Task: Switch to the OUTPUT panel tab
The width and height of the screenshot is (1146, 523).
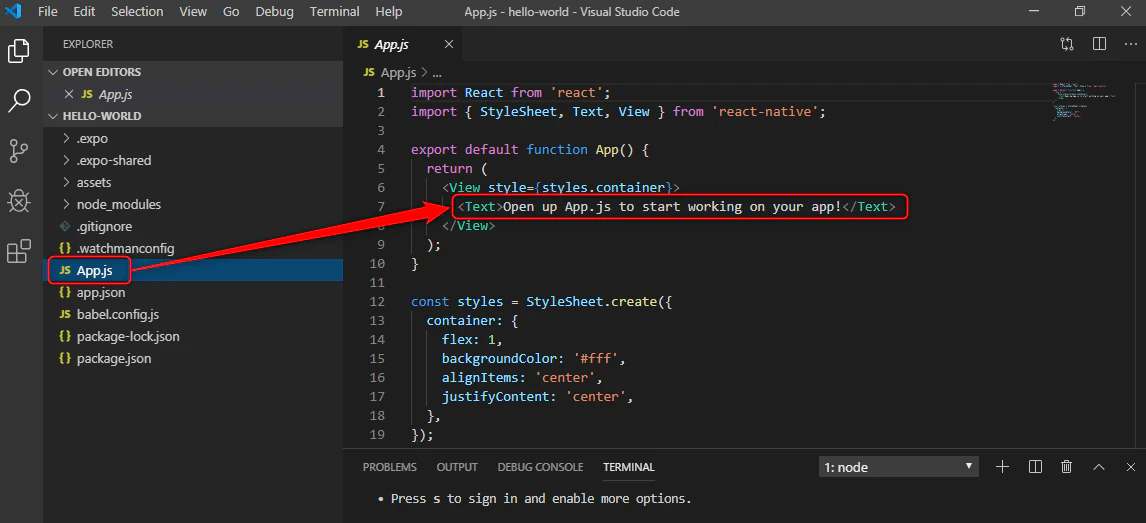Action: coord(457,467)
